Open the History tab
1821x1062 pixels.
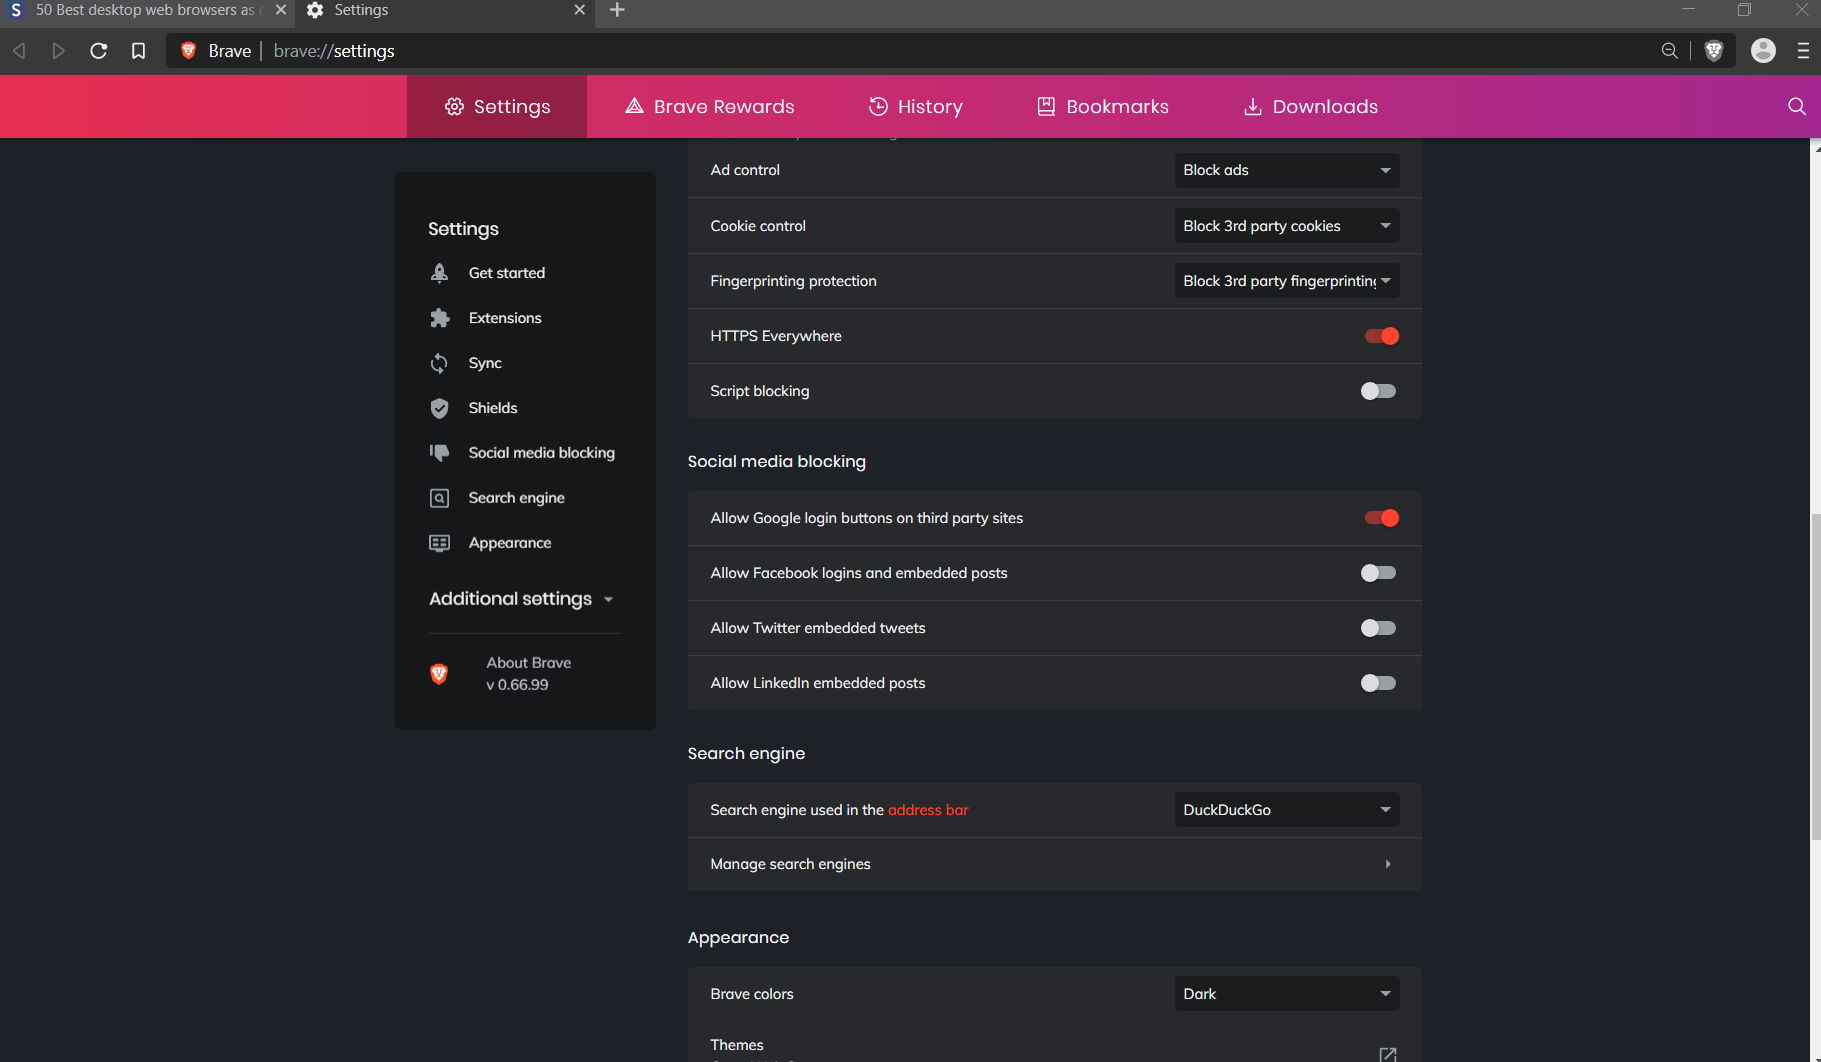pyautogui.click(x=915, y=106)
